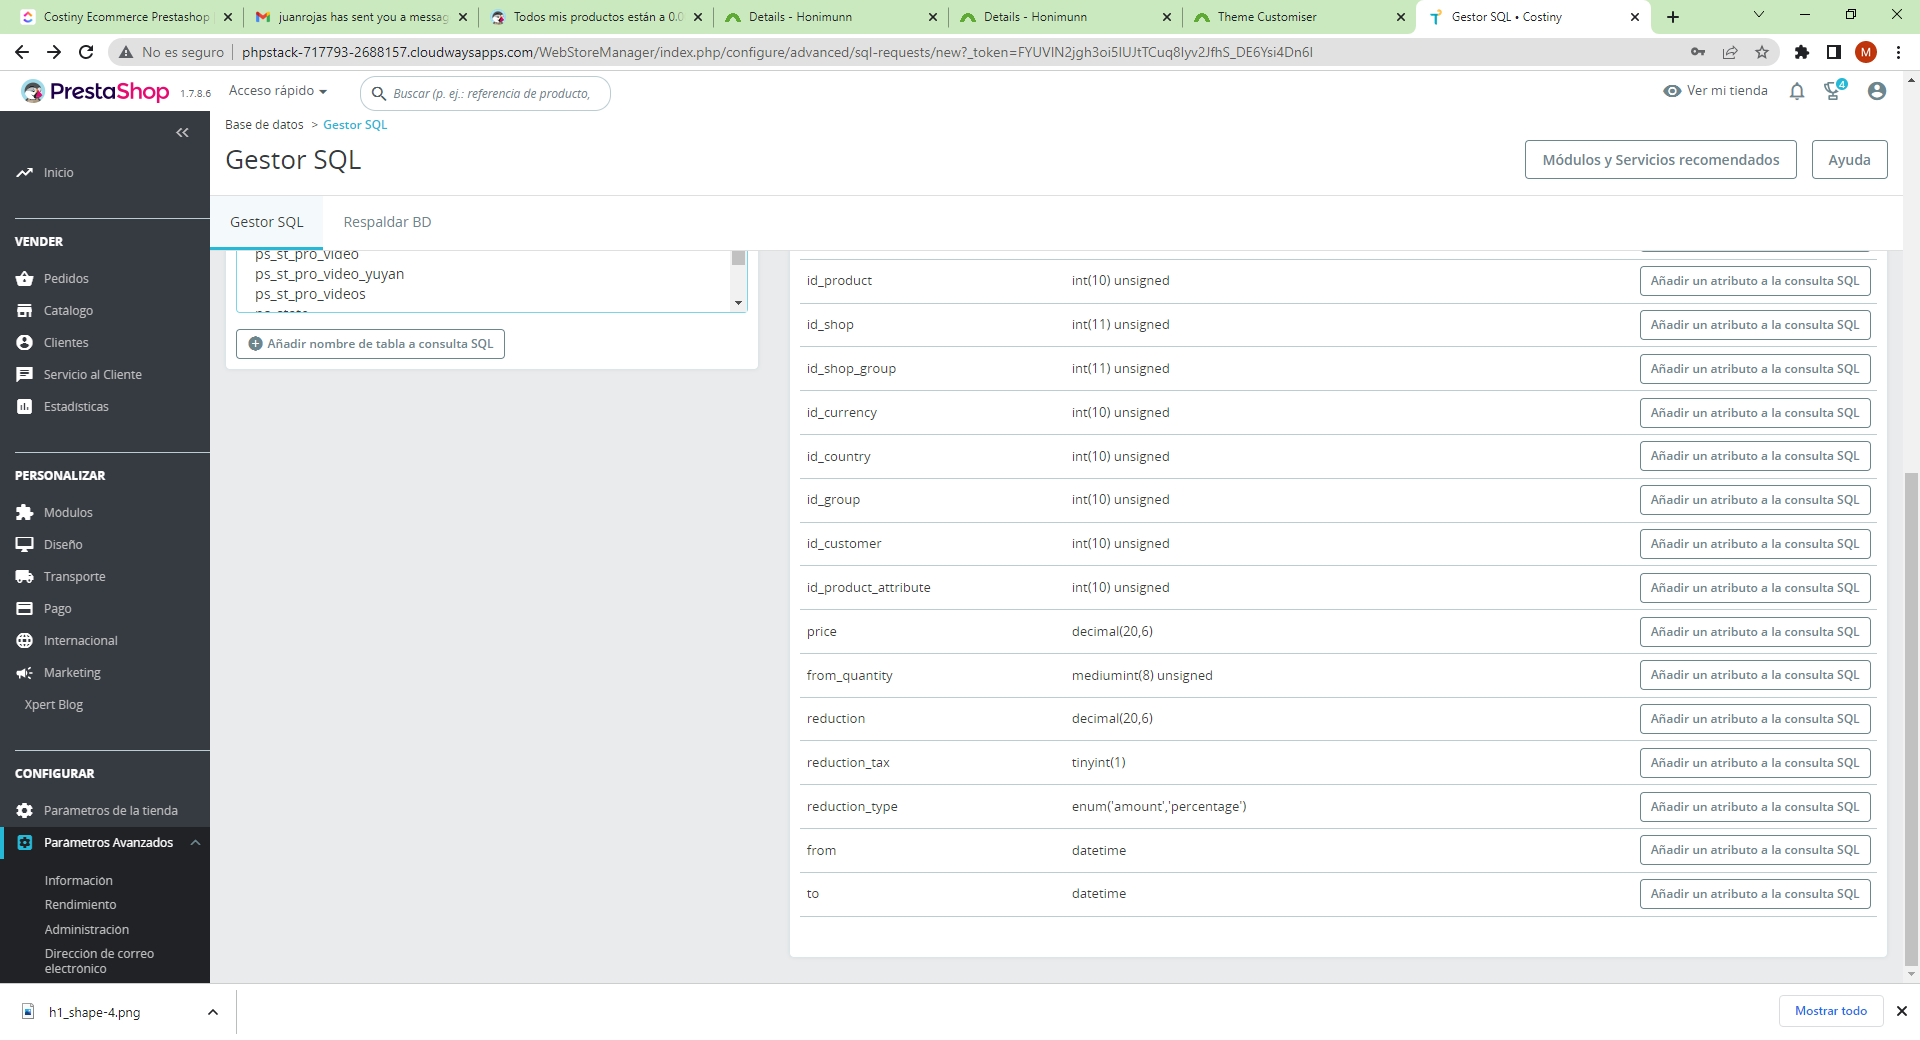Add to attribute to SQL query
The height and width of the screenshot is (1040, 1920).
point(1755,894)
